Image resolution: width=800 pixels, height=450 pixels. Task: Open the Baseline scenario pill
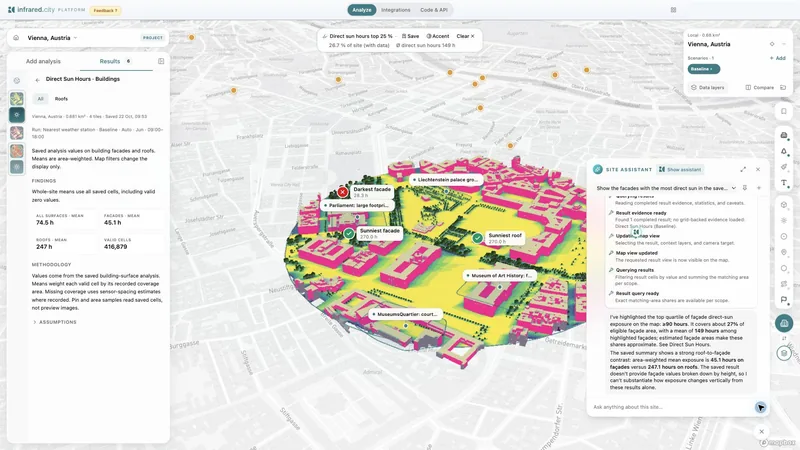pos(704,69)
